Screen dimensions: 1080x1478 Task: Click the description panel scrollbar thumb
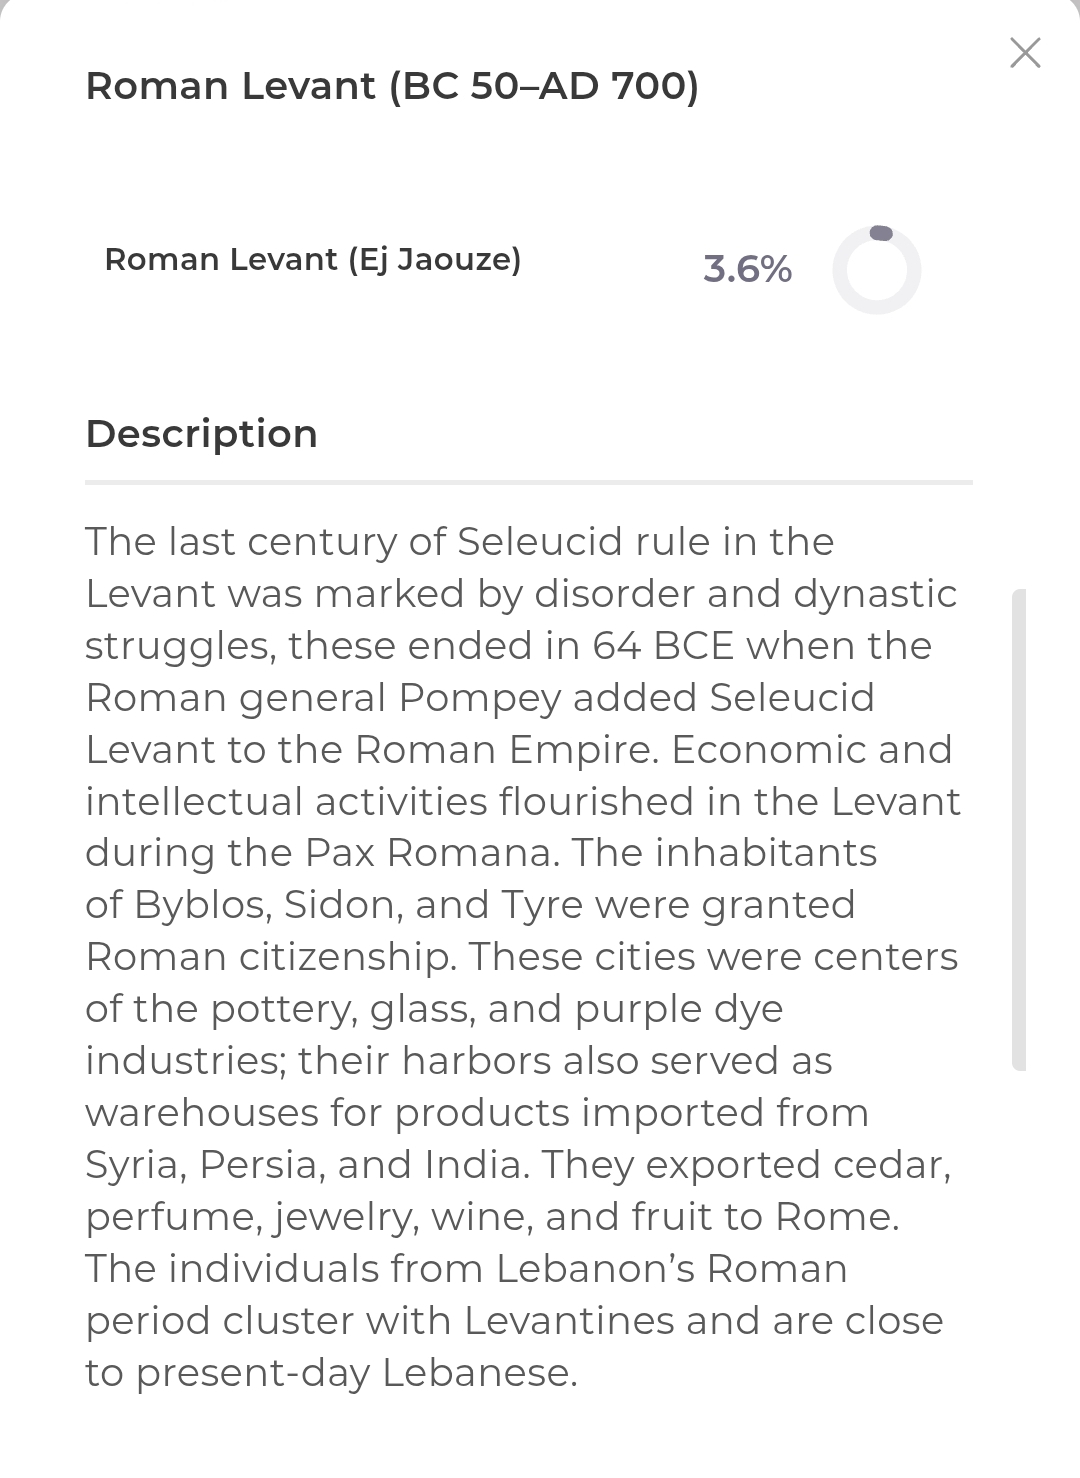1018,830
